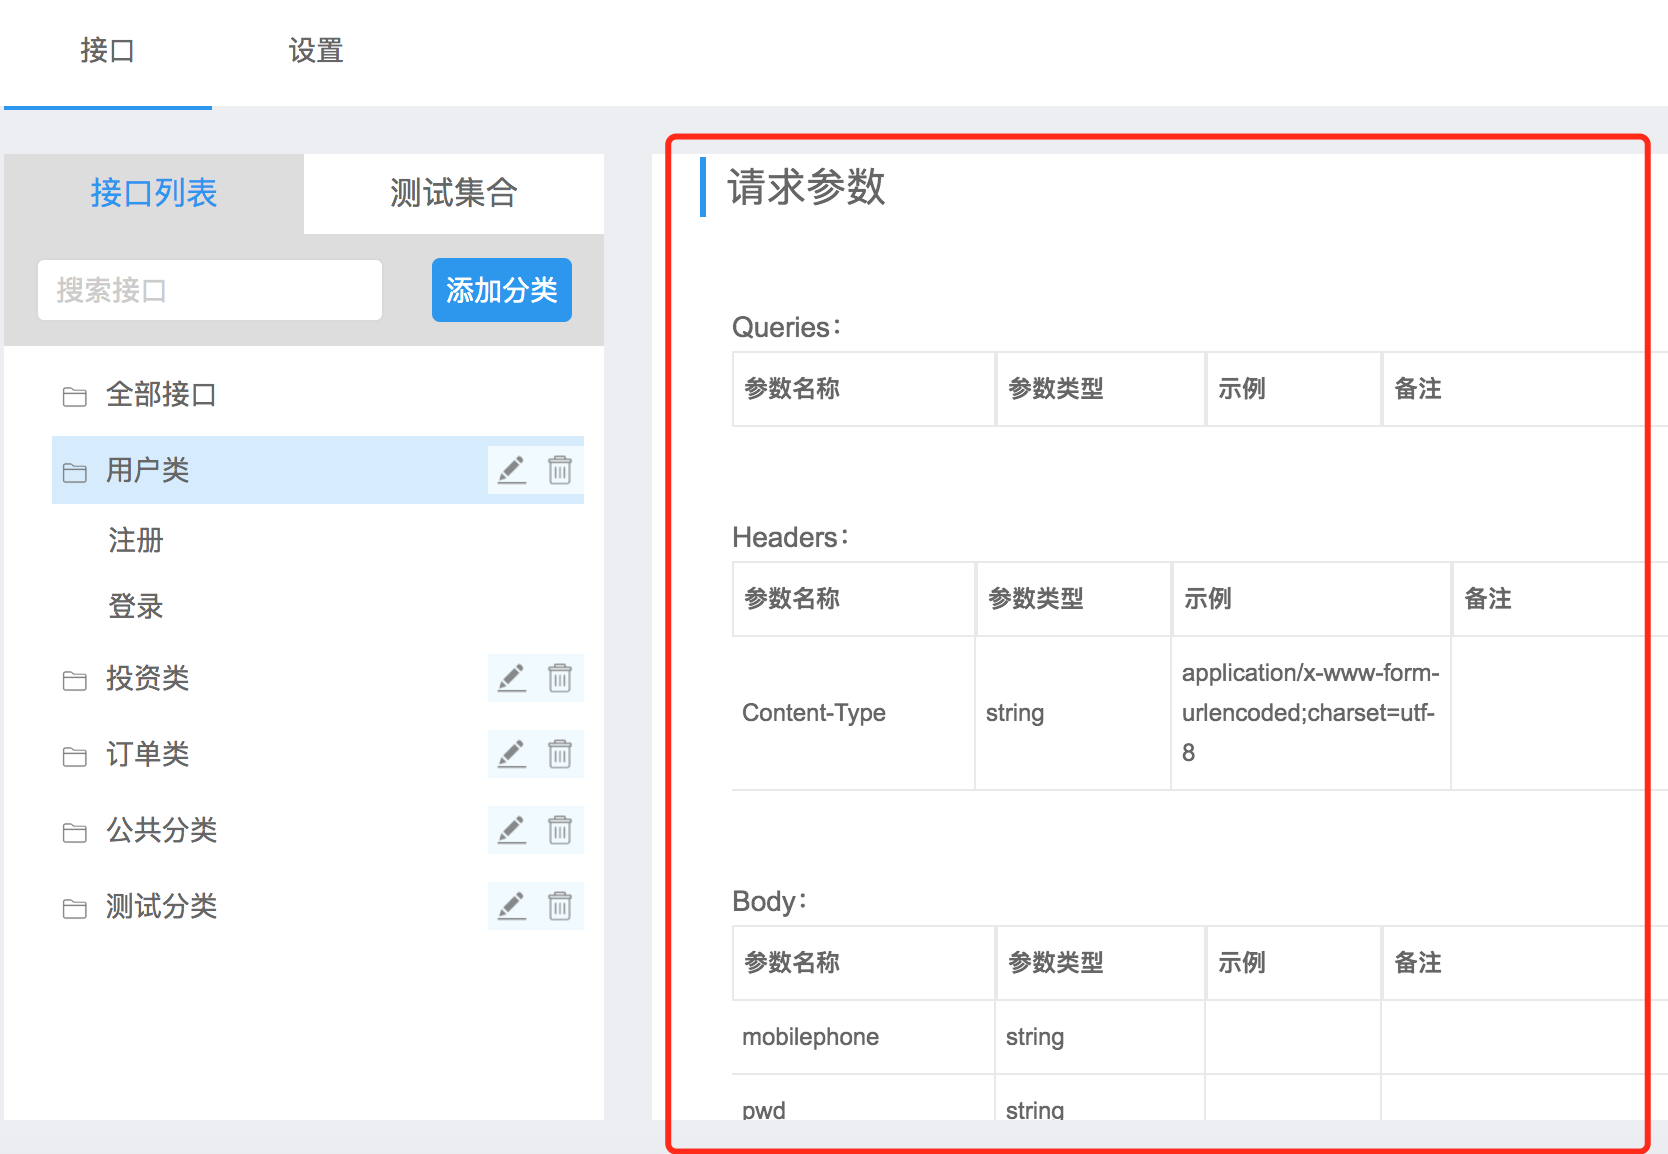Edit the 公共分类 category

pos(511,830)
